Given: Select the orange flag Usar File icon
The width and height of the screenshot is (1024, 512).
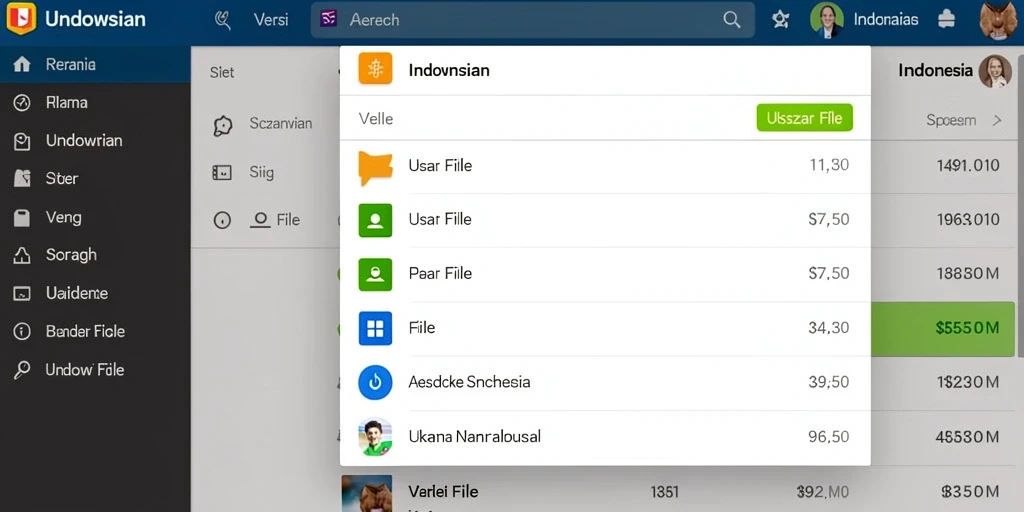Looking at the screenshot, I should (376, 167).
